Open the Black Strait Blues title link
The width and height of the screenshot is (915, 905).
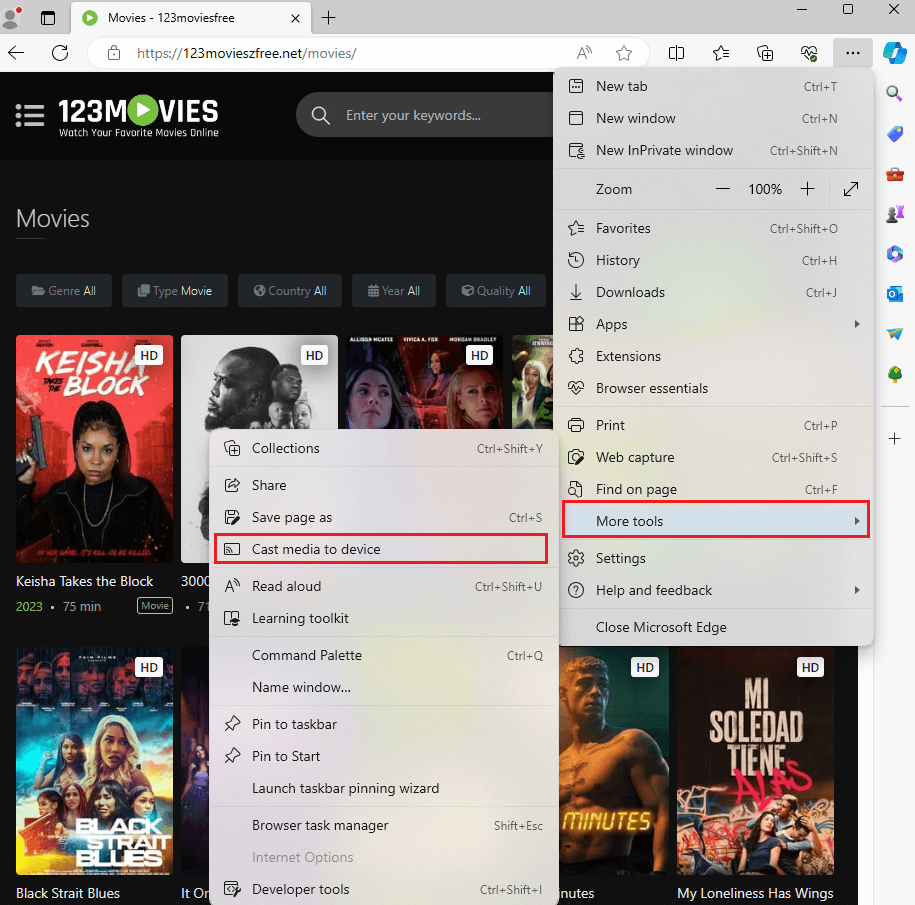point(68,893)
